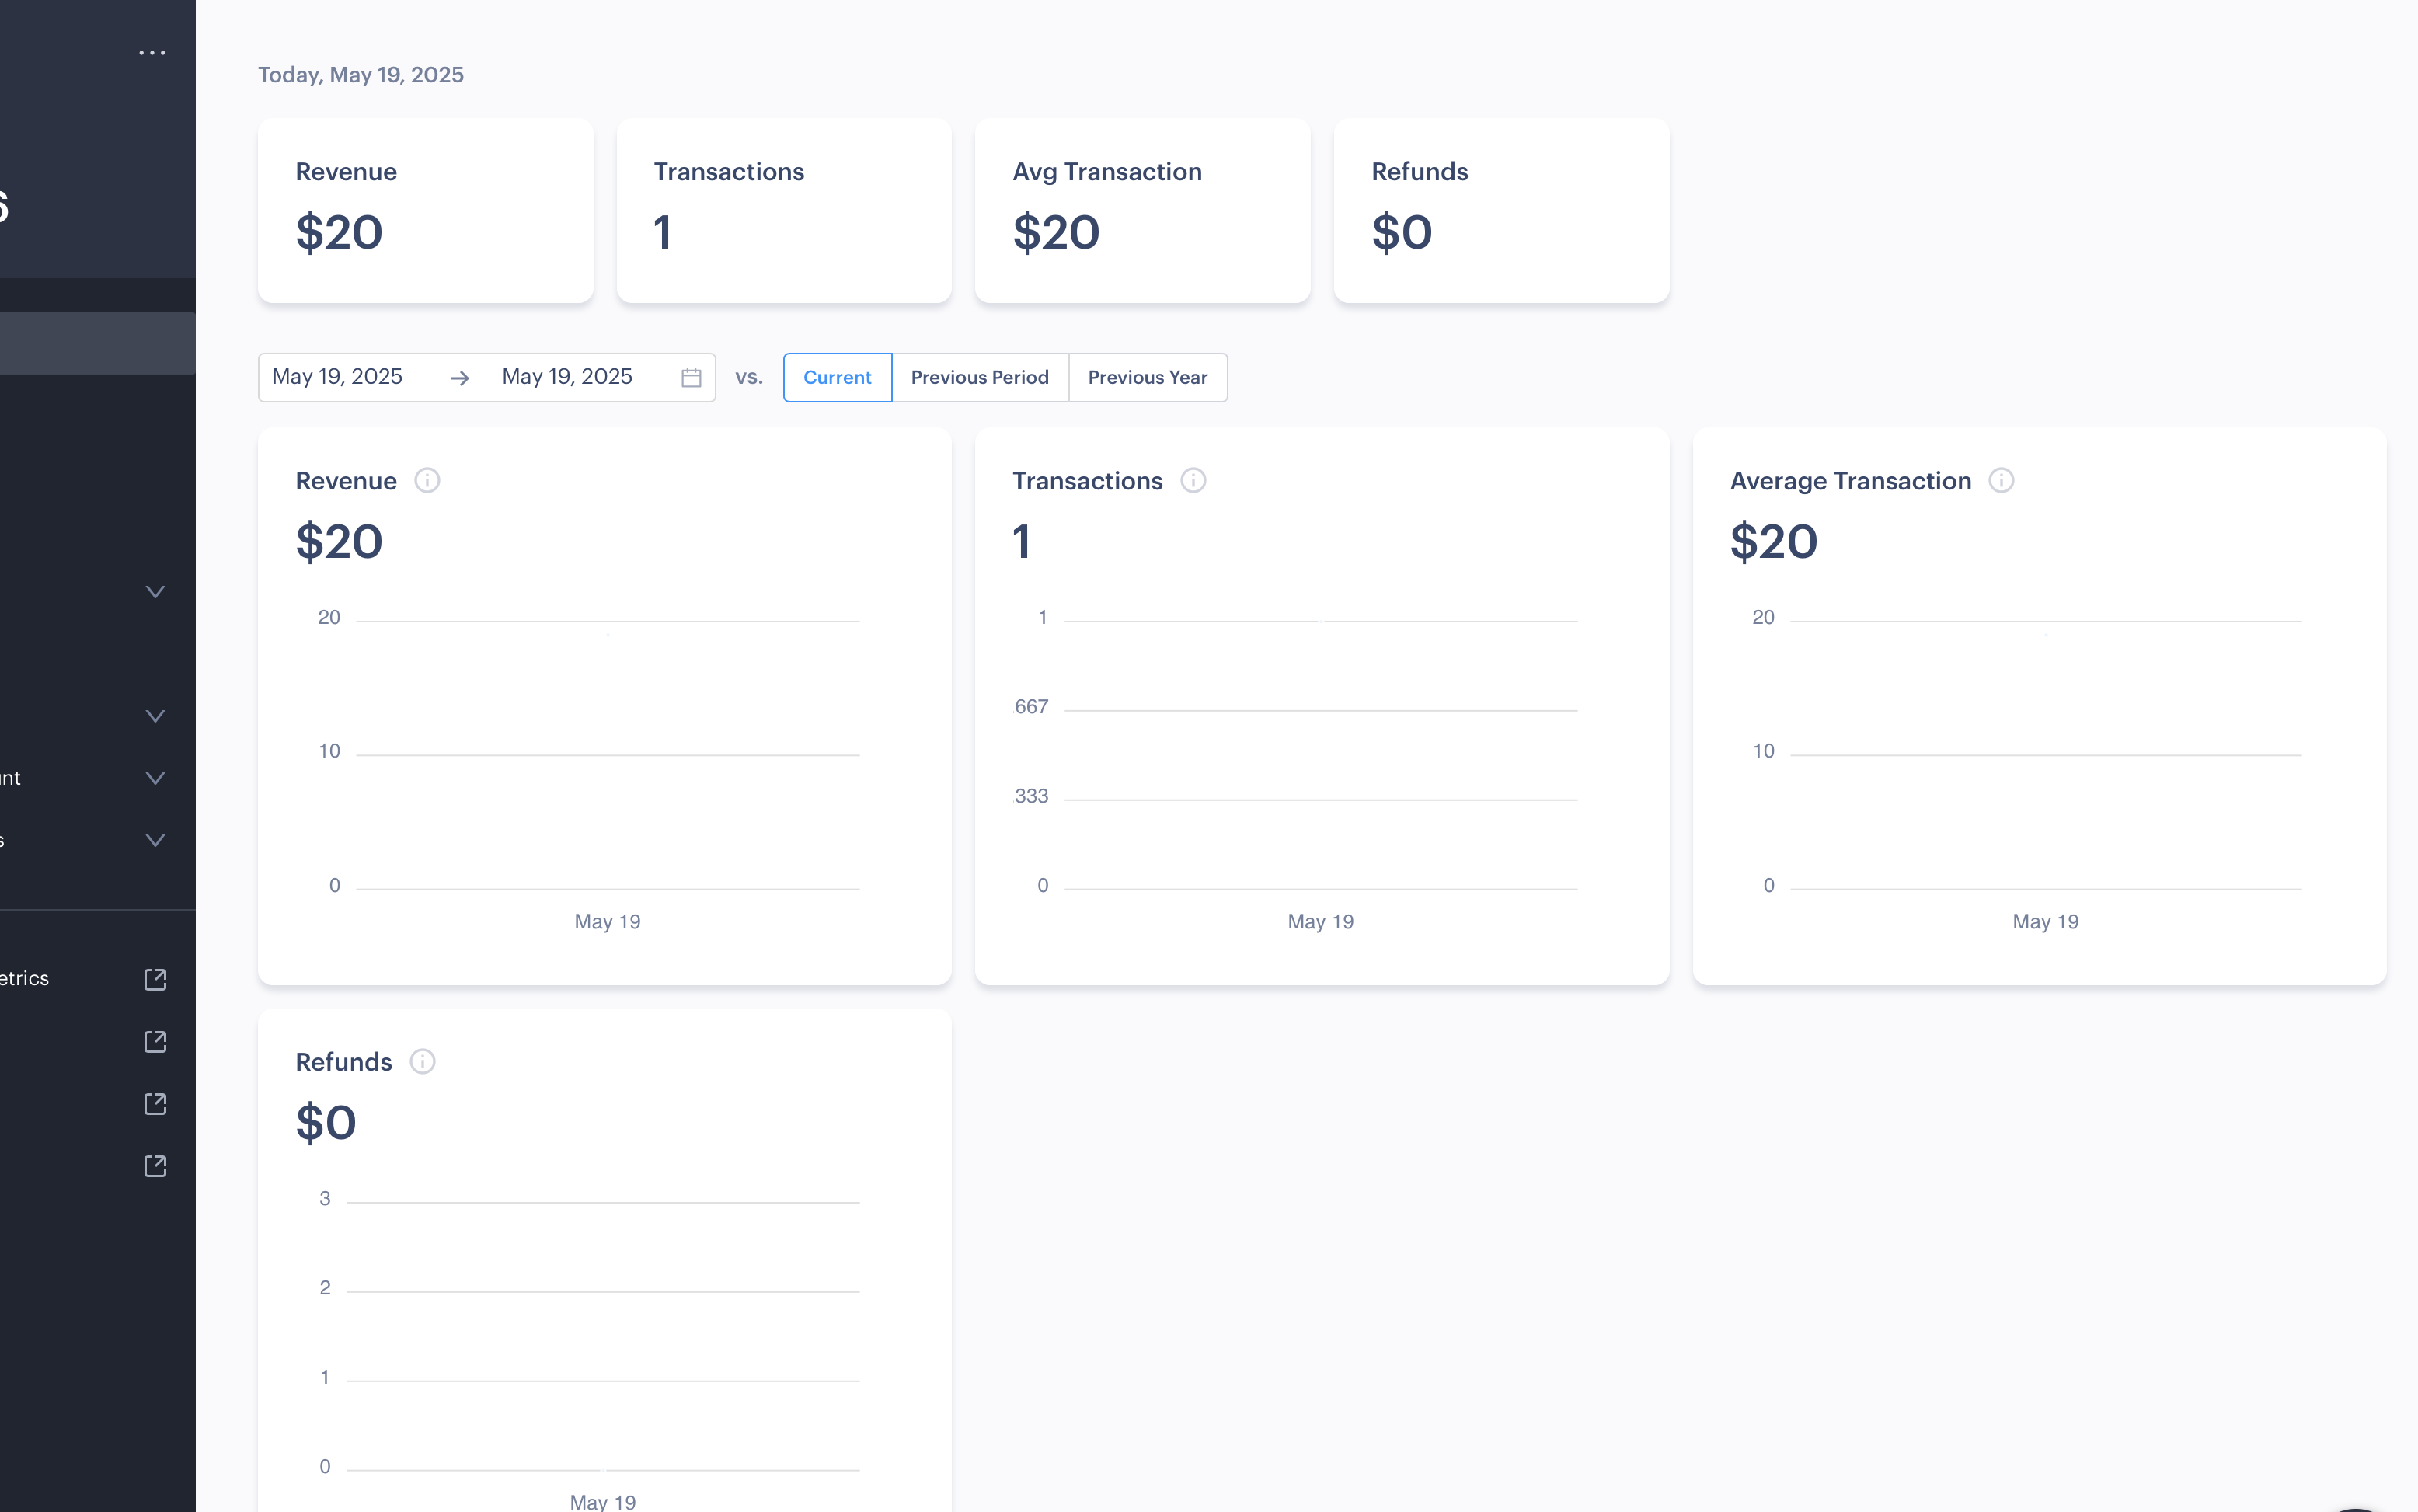Select the Current comparison option
2418x1512 pixels.
tap(837, 378)
